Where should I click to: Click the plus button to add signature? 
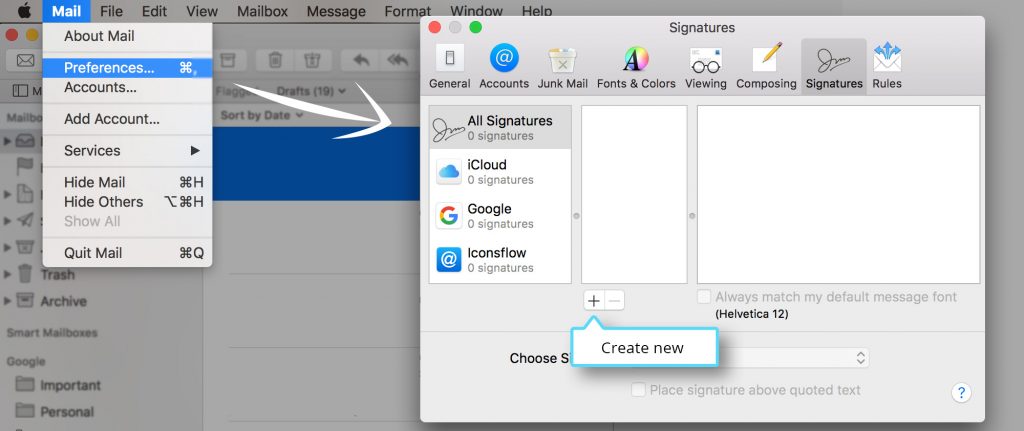[593, 301]
